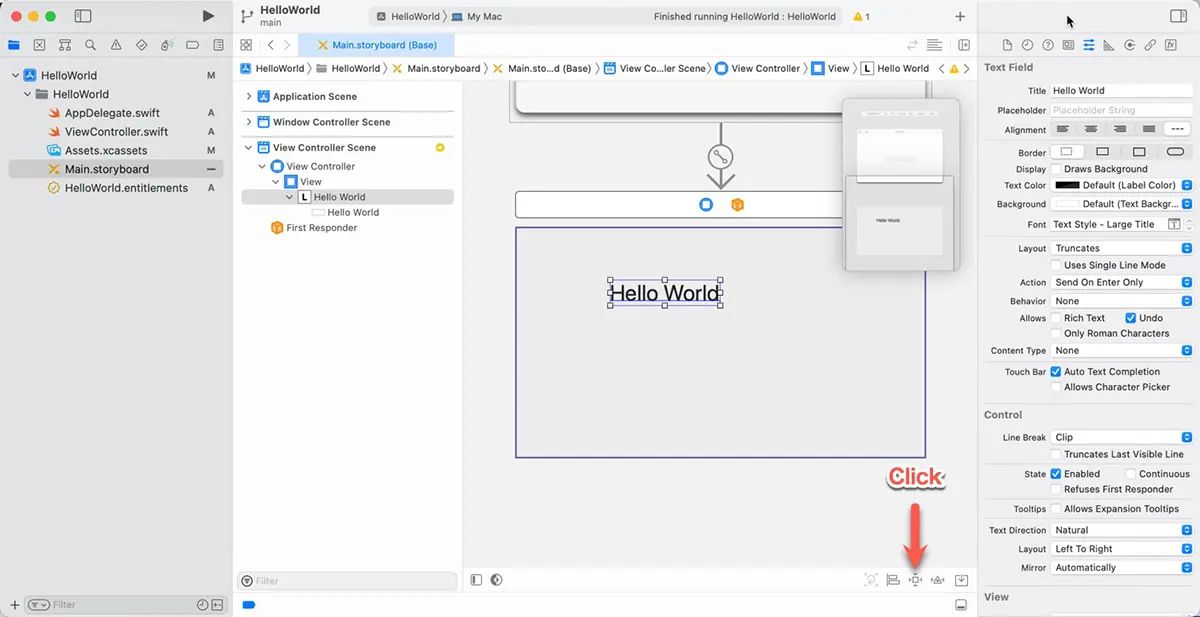Click the Text Color black swatch
Screen dimensions: 1200x617
tap(1067, 185)
